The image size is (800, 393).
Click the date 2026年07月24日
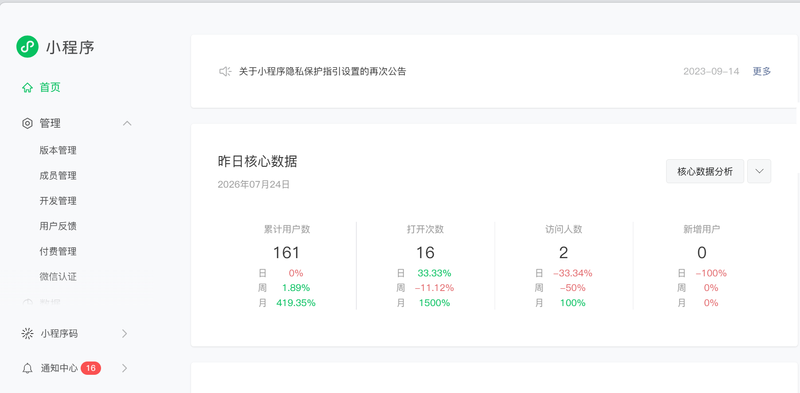click(254, 185)
